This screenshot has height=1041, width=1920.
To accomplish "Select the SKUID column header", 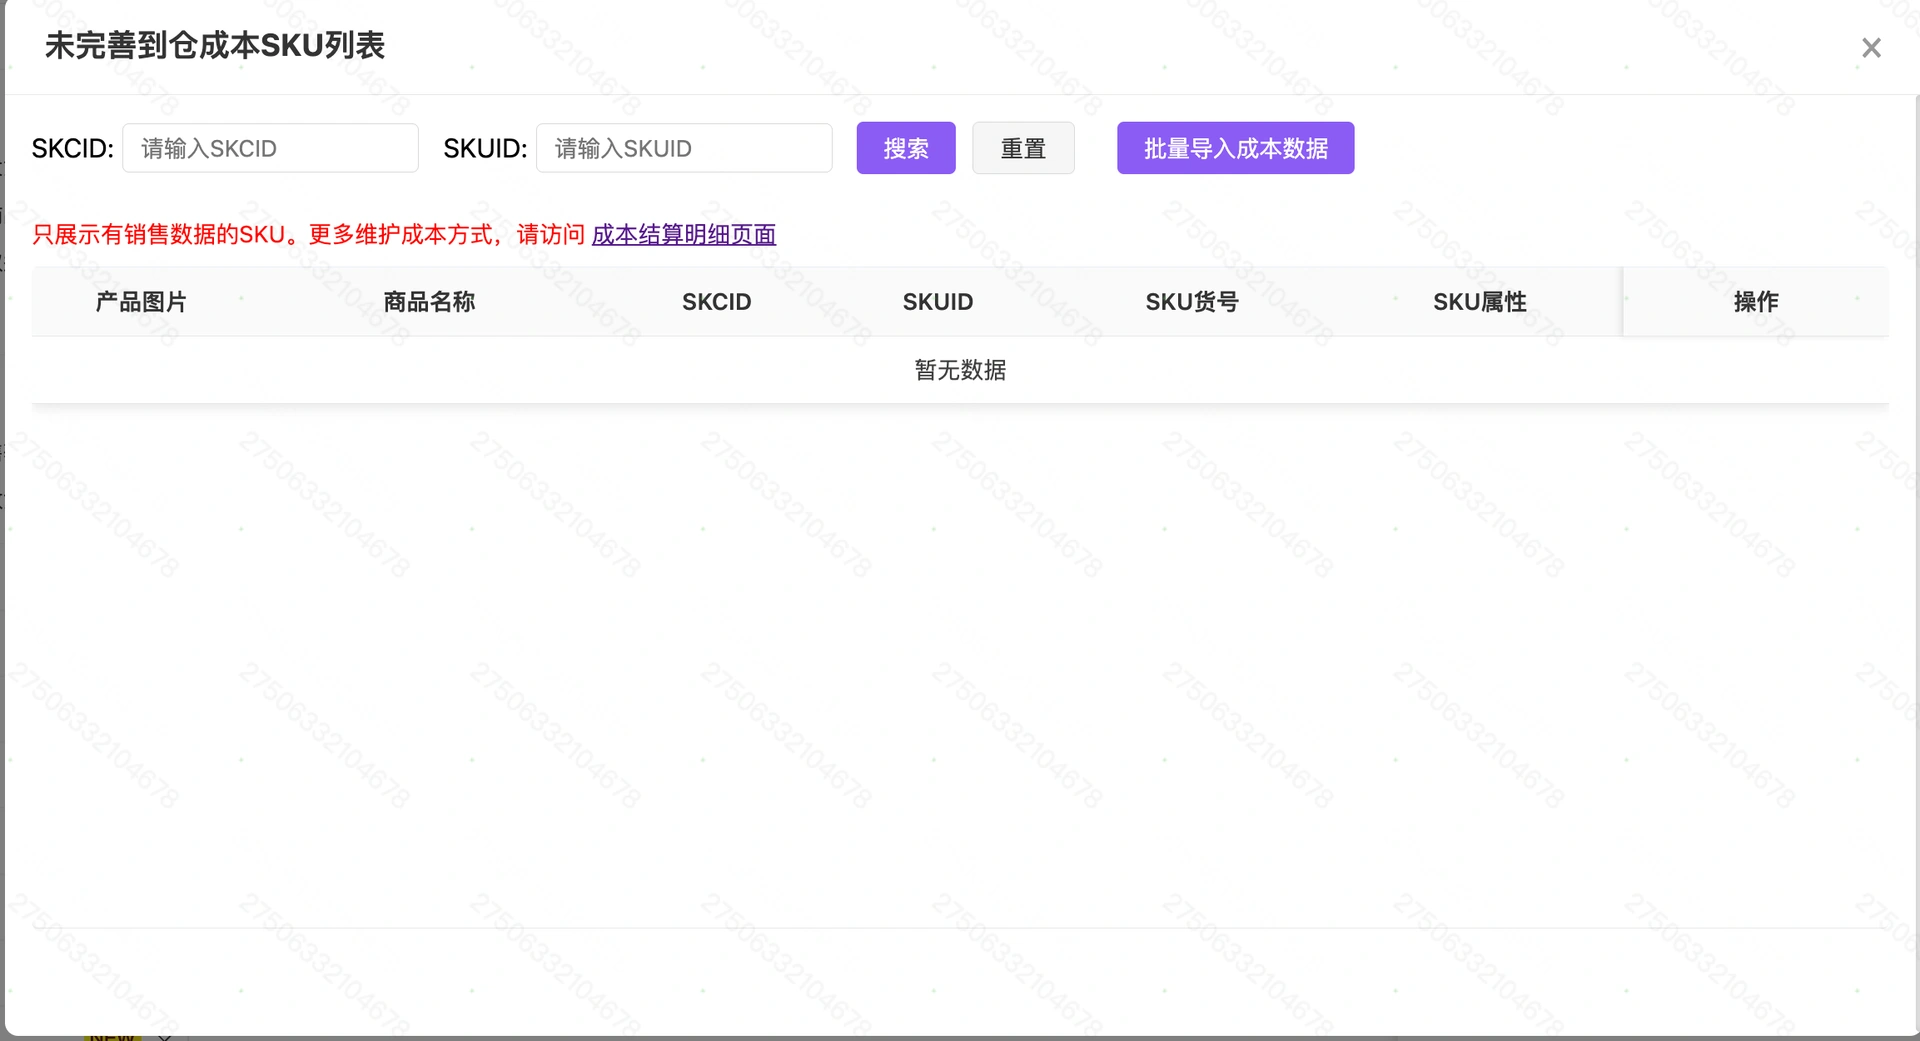I will 937,302.
